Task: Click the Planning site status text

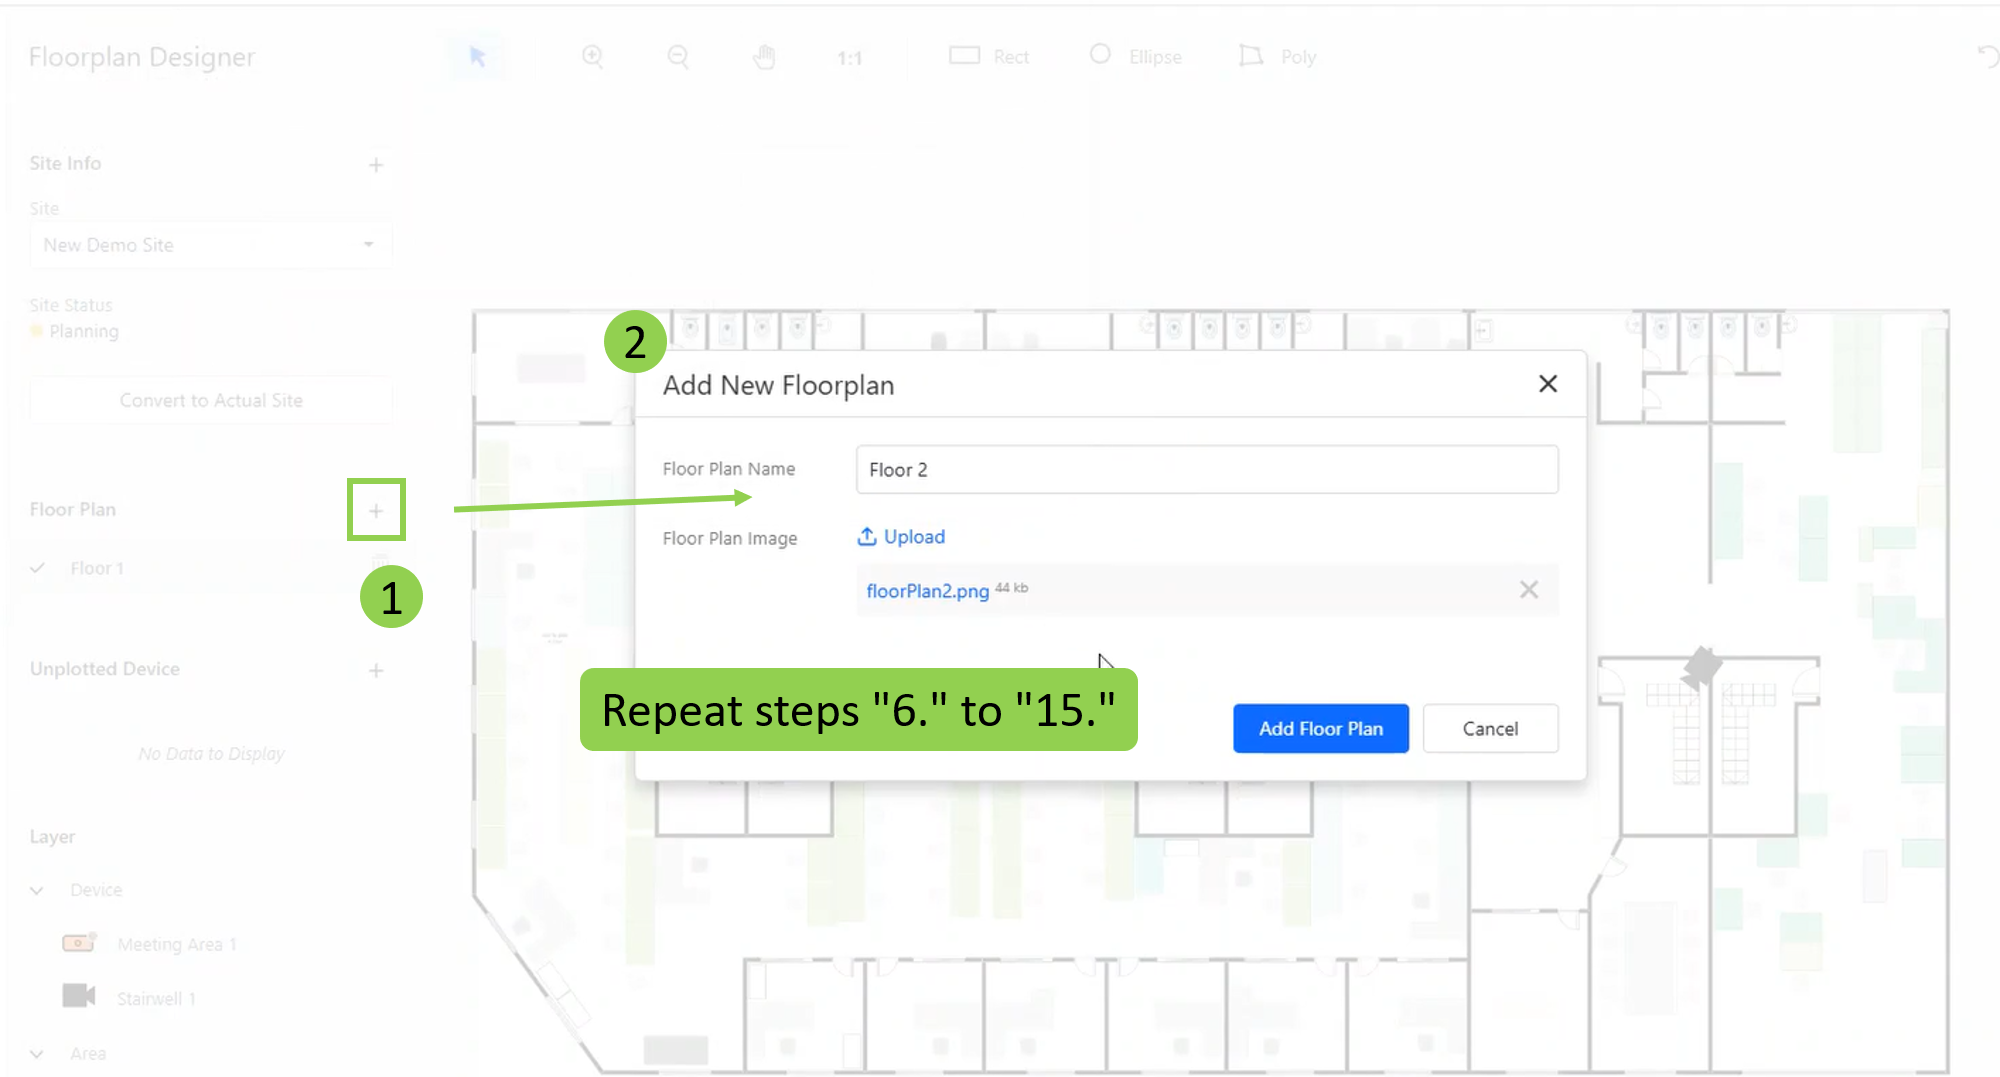Action: (x=84, y=331)
